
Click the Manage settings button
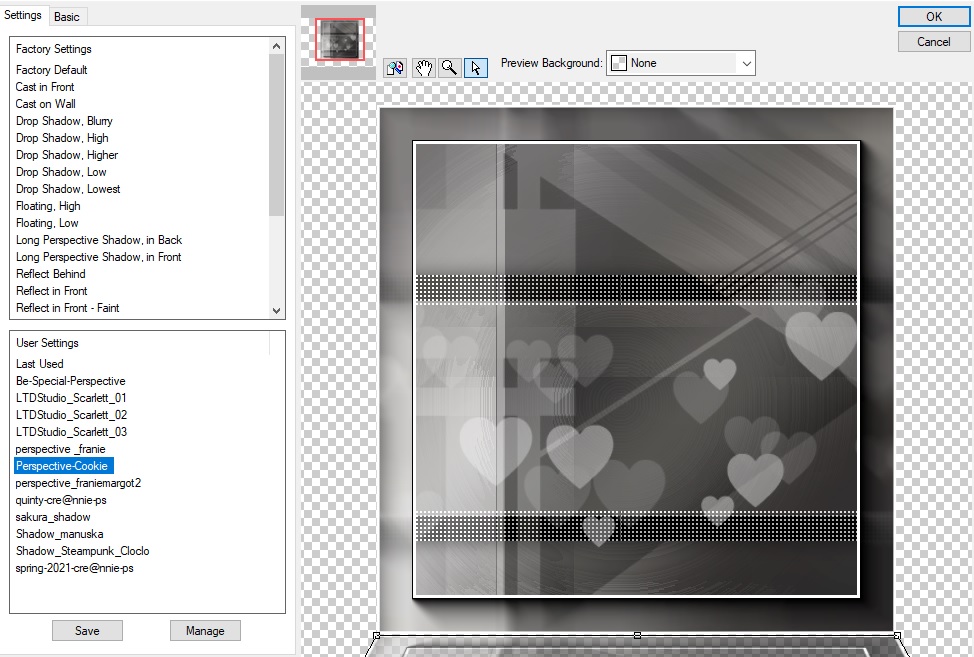point(205,630)
